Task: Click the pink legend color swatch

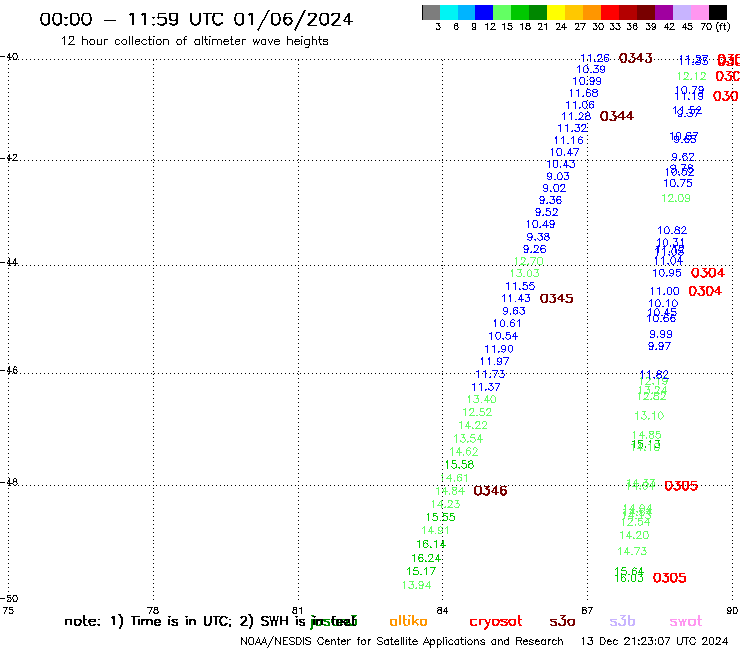Action: [x=700, y=12]
